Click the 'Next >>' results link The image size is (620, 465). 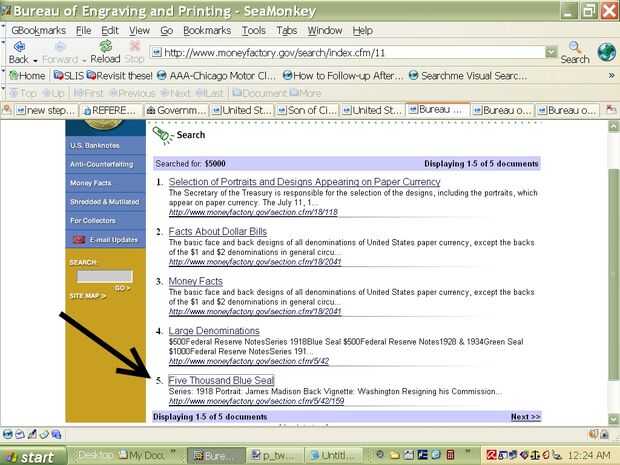pos(525,417)
